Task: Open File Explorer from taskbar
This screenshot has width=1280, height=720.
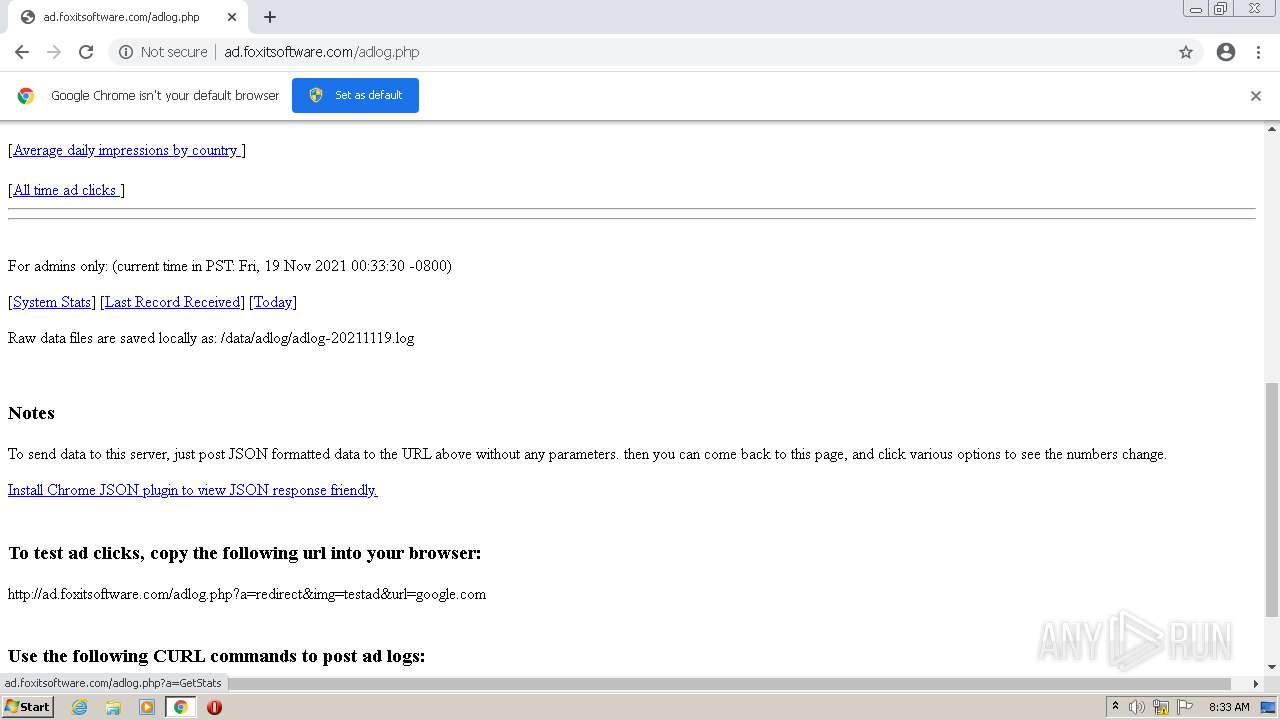Action: [113, 707]
